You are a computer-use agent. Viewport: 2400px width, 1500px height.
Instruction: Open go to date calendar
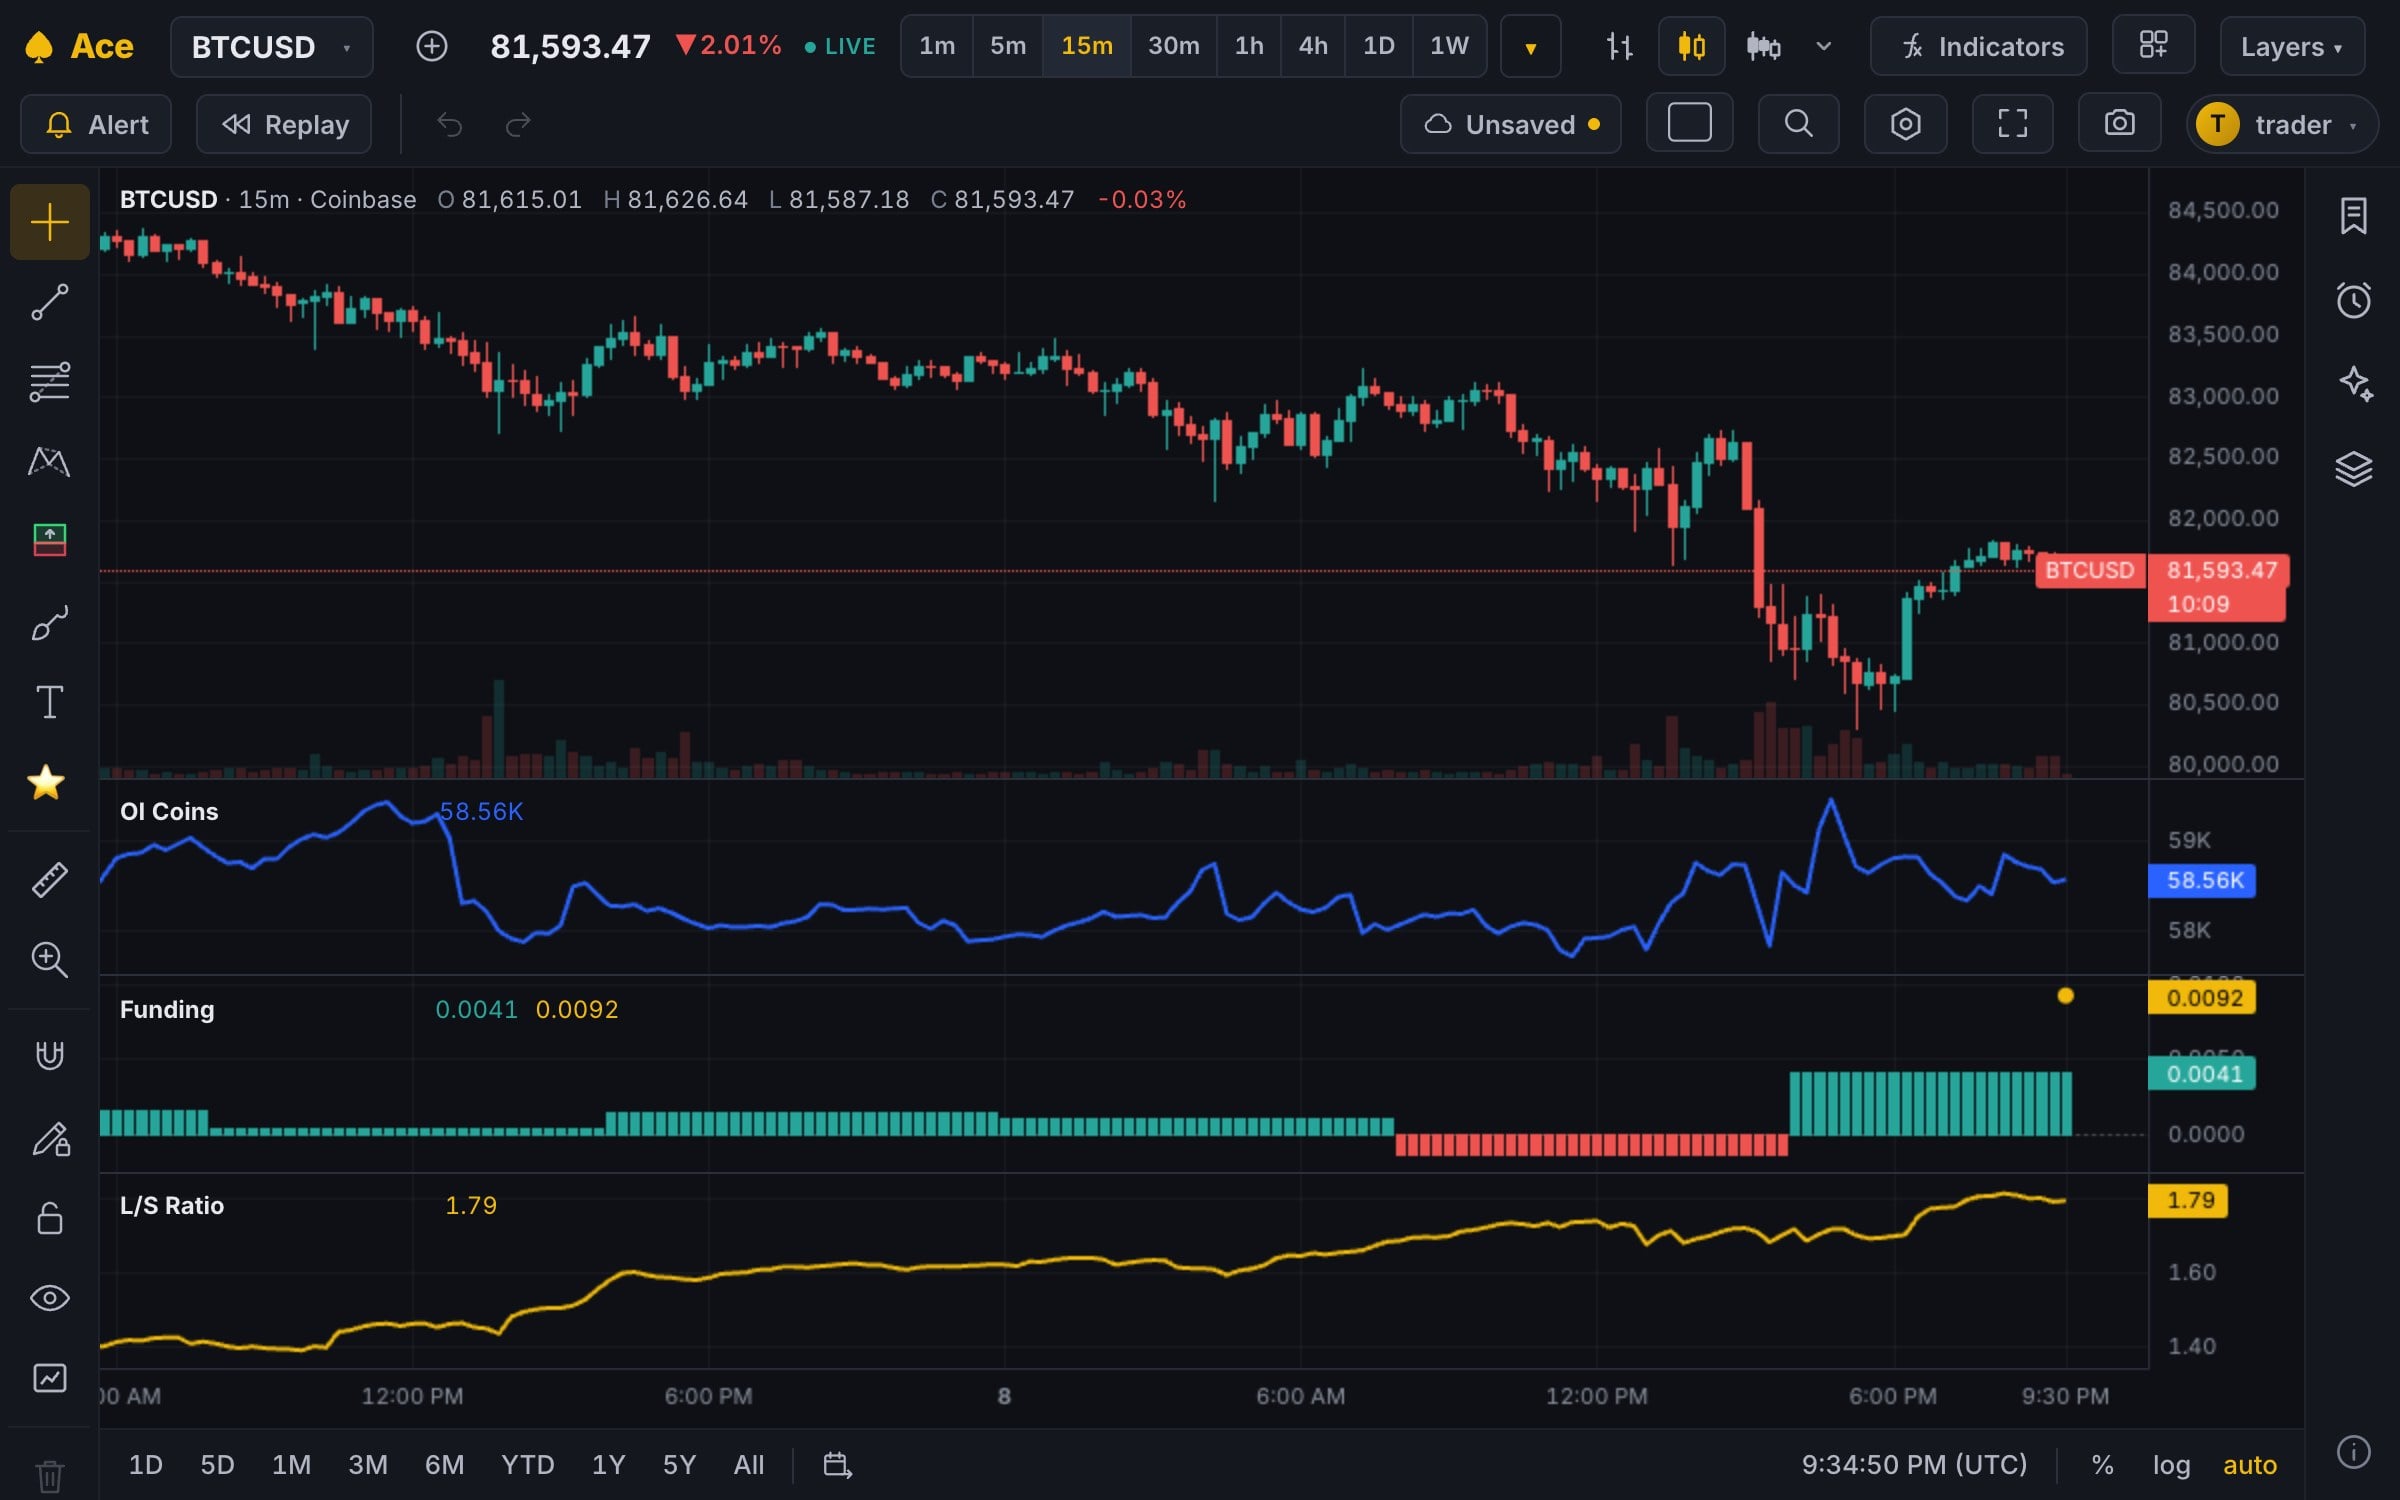837,1465
